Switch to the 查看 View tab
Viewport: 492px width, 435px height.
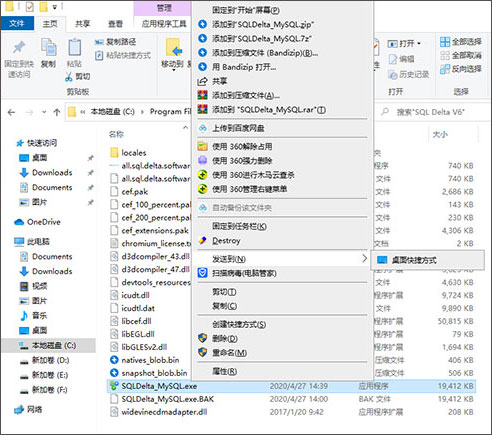coord(115,24)
